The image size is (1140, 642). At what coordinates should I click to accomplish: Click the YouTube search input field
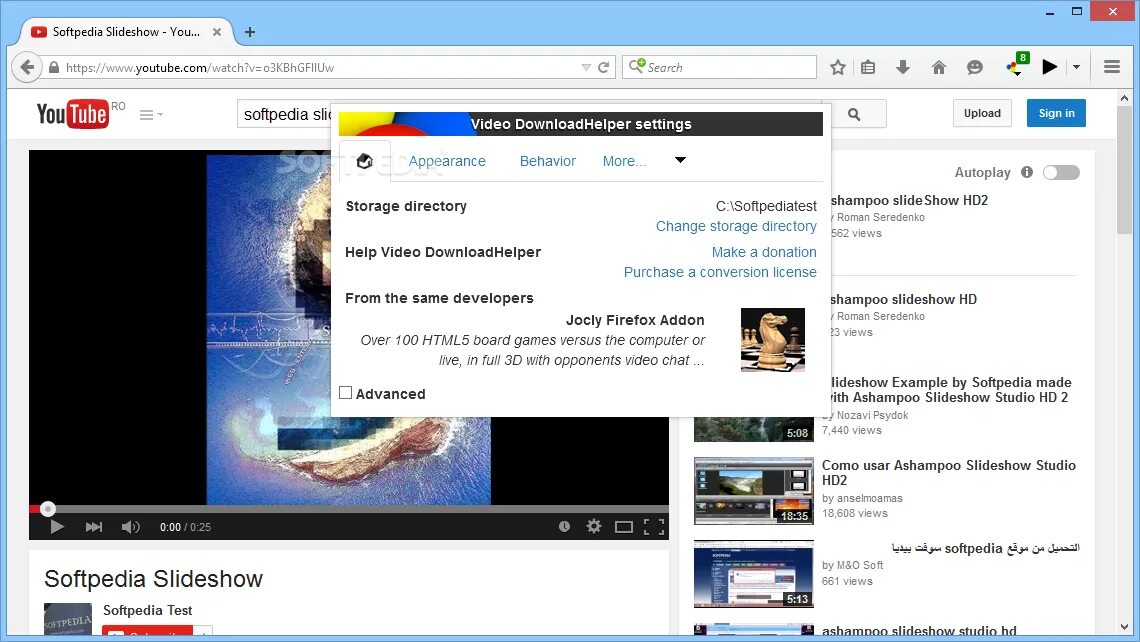(284, 114)
